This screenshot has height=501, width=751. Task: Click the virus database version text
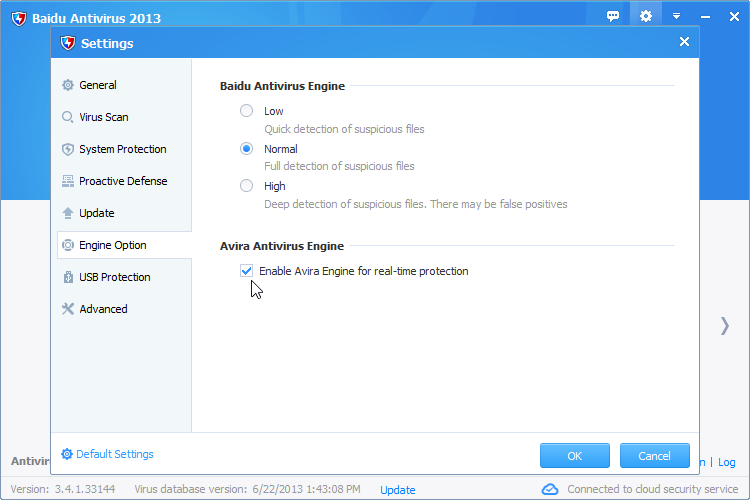247,489
